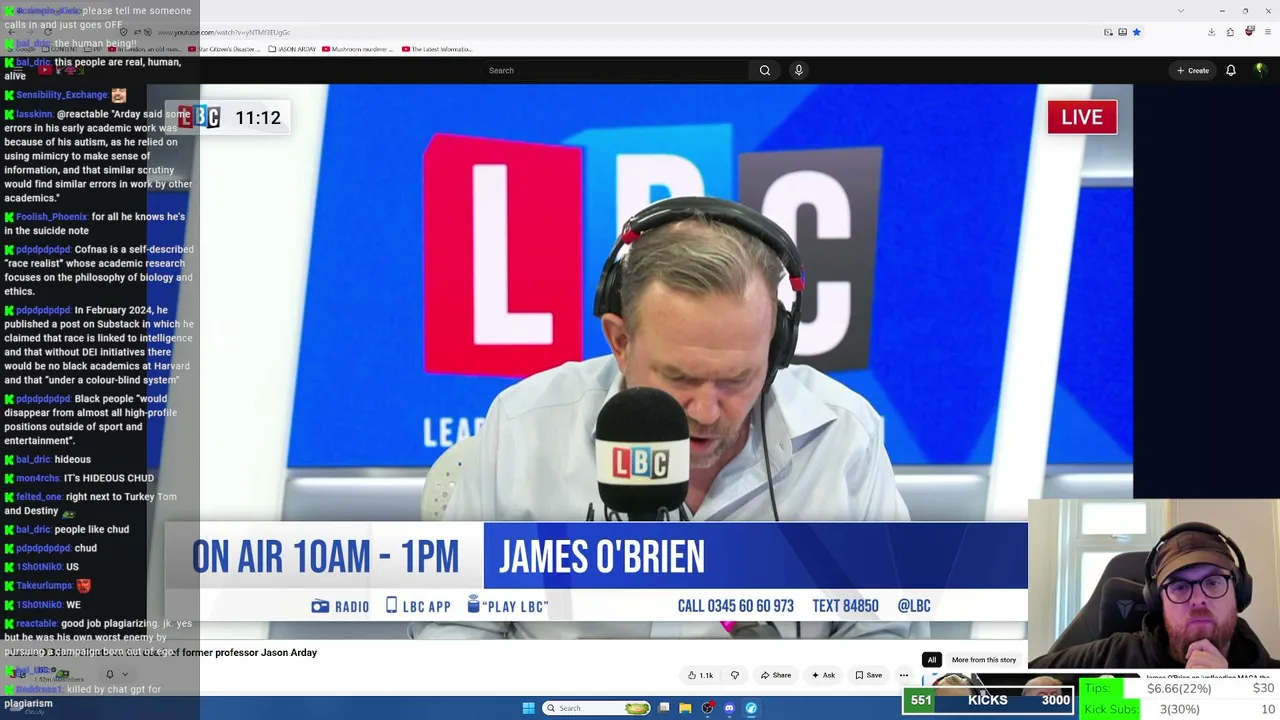Open the YouTube account avatar menu
The width and height of the screenshot is (1280, 720).
[x=1260, y=70]
